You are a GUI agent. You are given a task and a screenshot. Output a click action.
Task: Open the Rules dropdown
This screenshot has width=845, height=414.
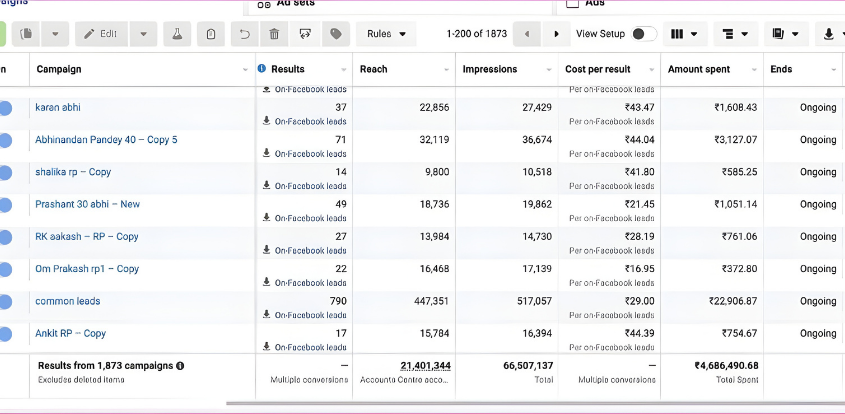(x=386, y=34)
